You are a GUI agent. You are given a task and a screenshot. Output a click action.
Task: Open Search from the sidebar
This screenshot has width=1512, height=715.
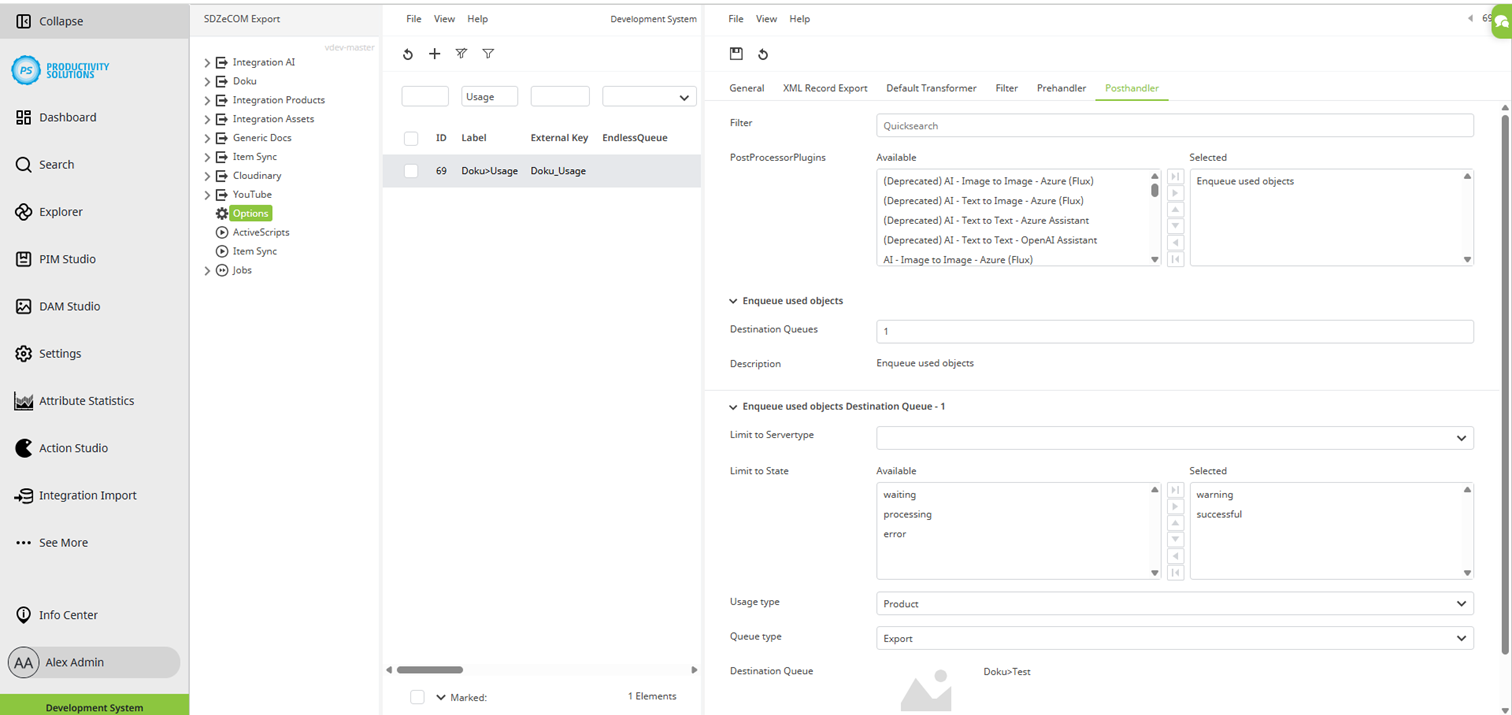click(x=45, y=164)
